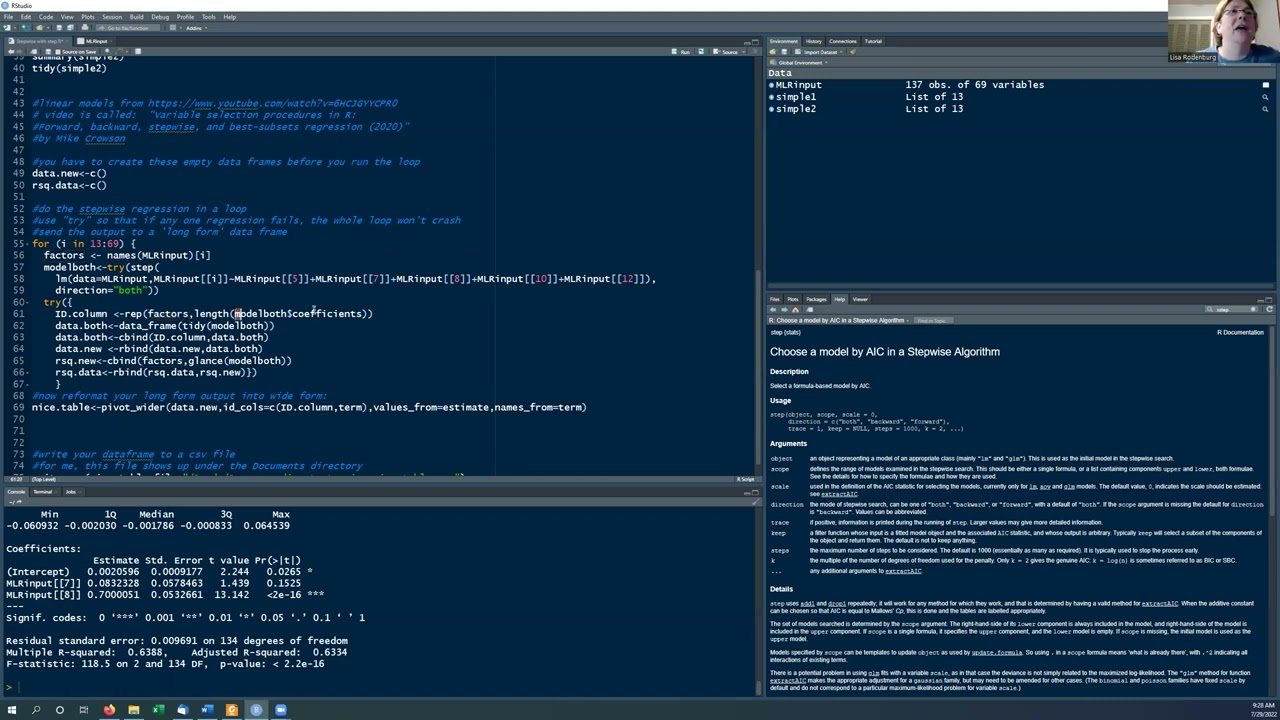Click the Help home icon

point(795,310)
